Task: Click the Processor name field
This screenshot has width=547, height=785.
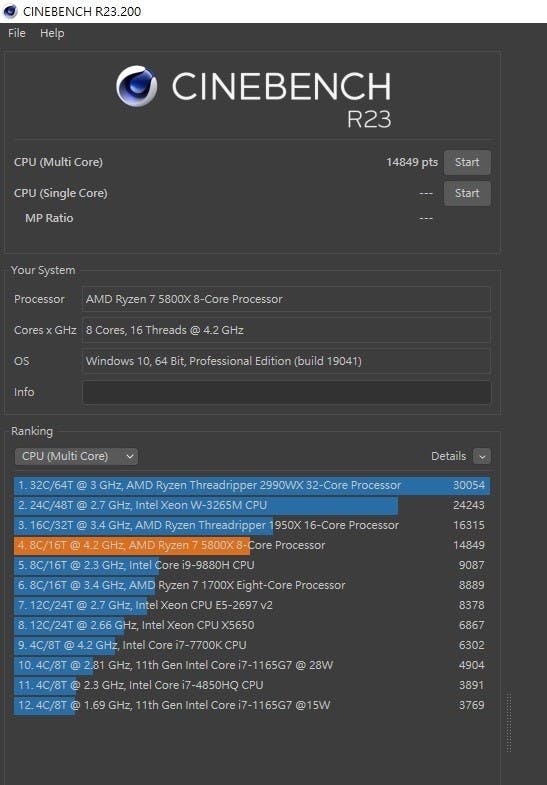Action: pos(286,299)
